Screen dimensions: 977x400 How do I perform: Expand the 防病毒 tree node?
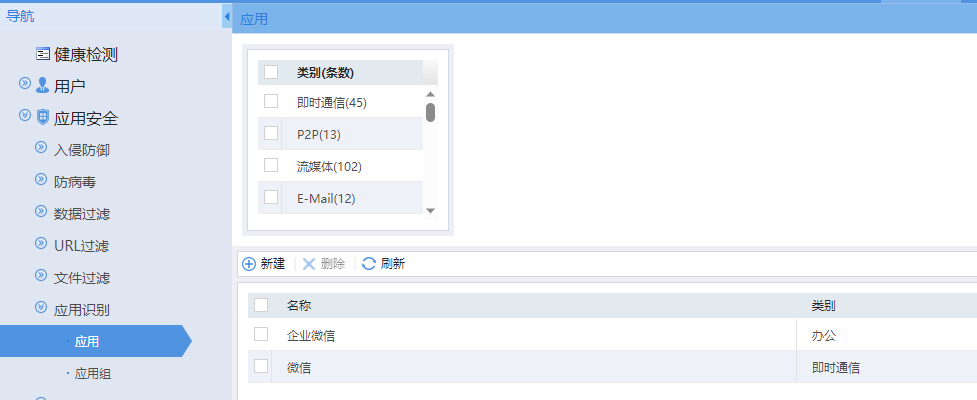[41, 179]
